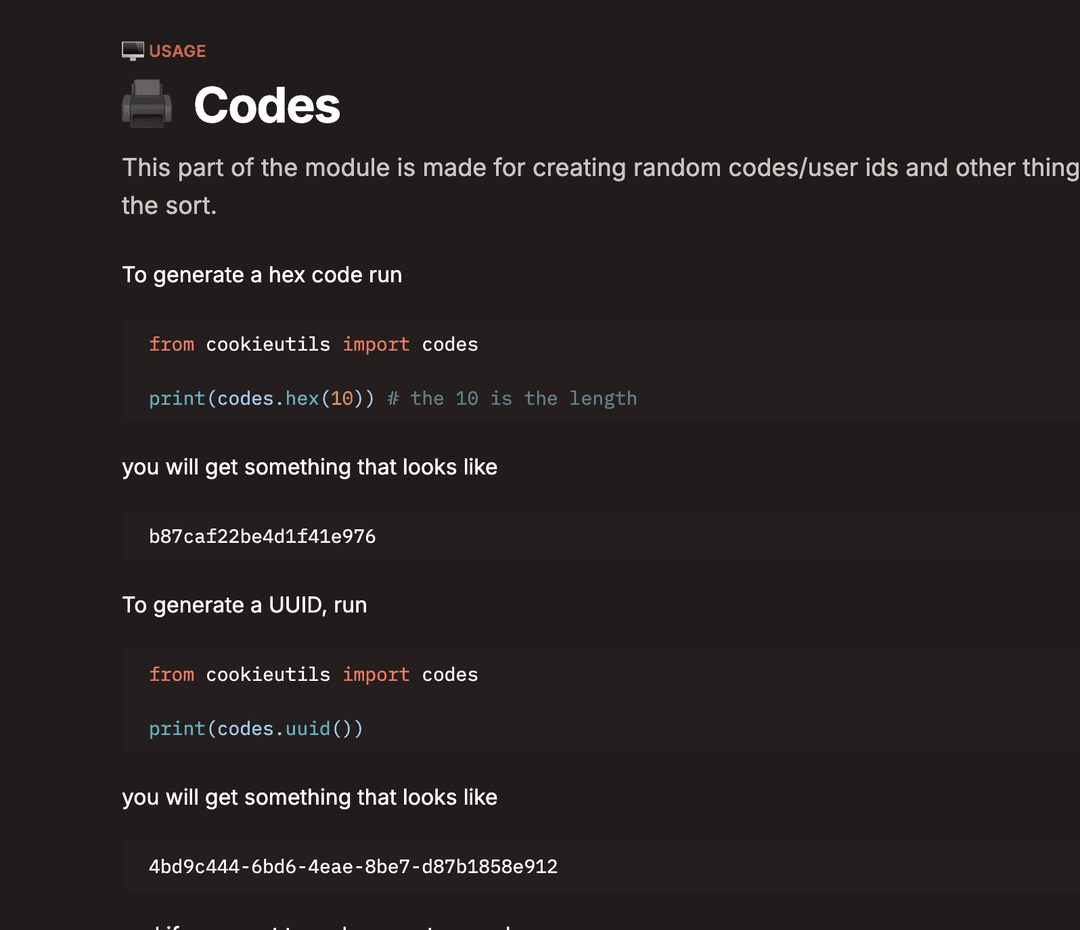Click 'codes' on the UUID block import line
Image resolution: width=1080 pixels, height=930 pixels.
coord(450,674)
